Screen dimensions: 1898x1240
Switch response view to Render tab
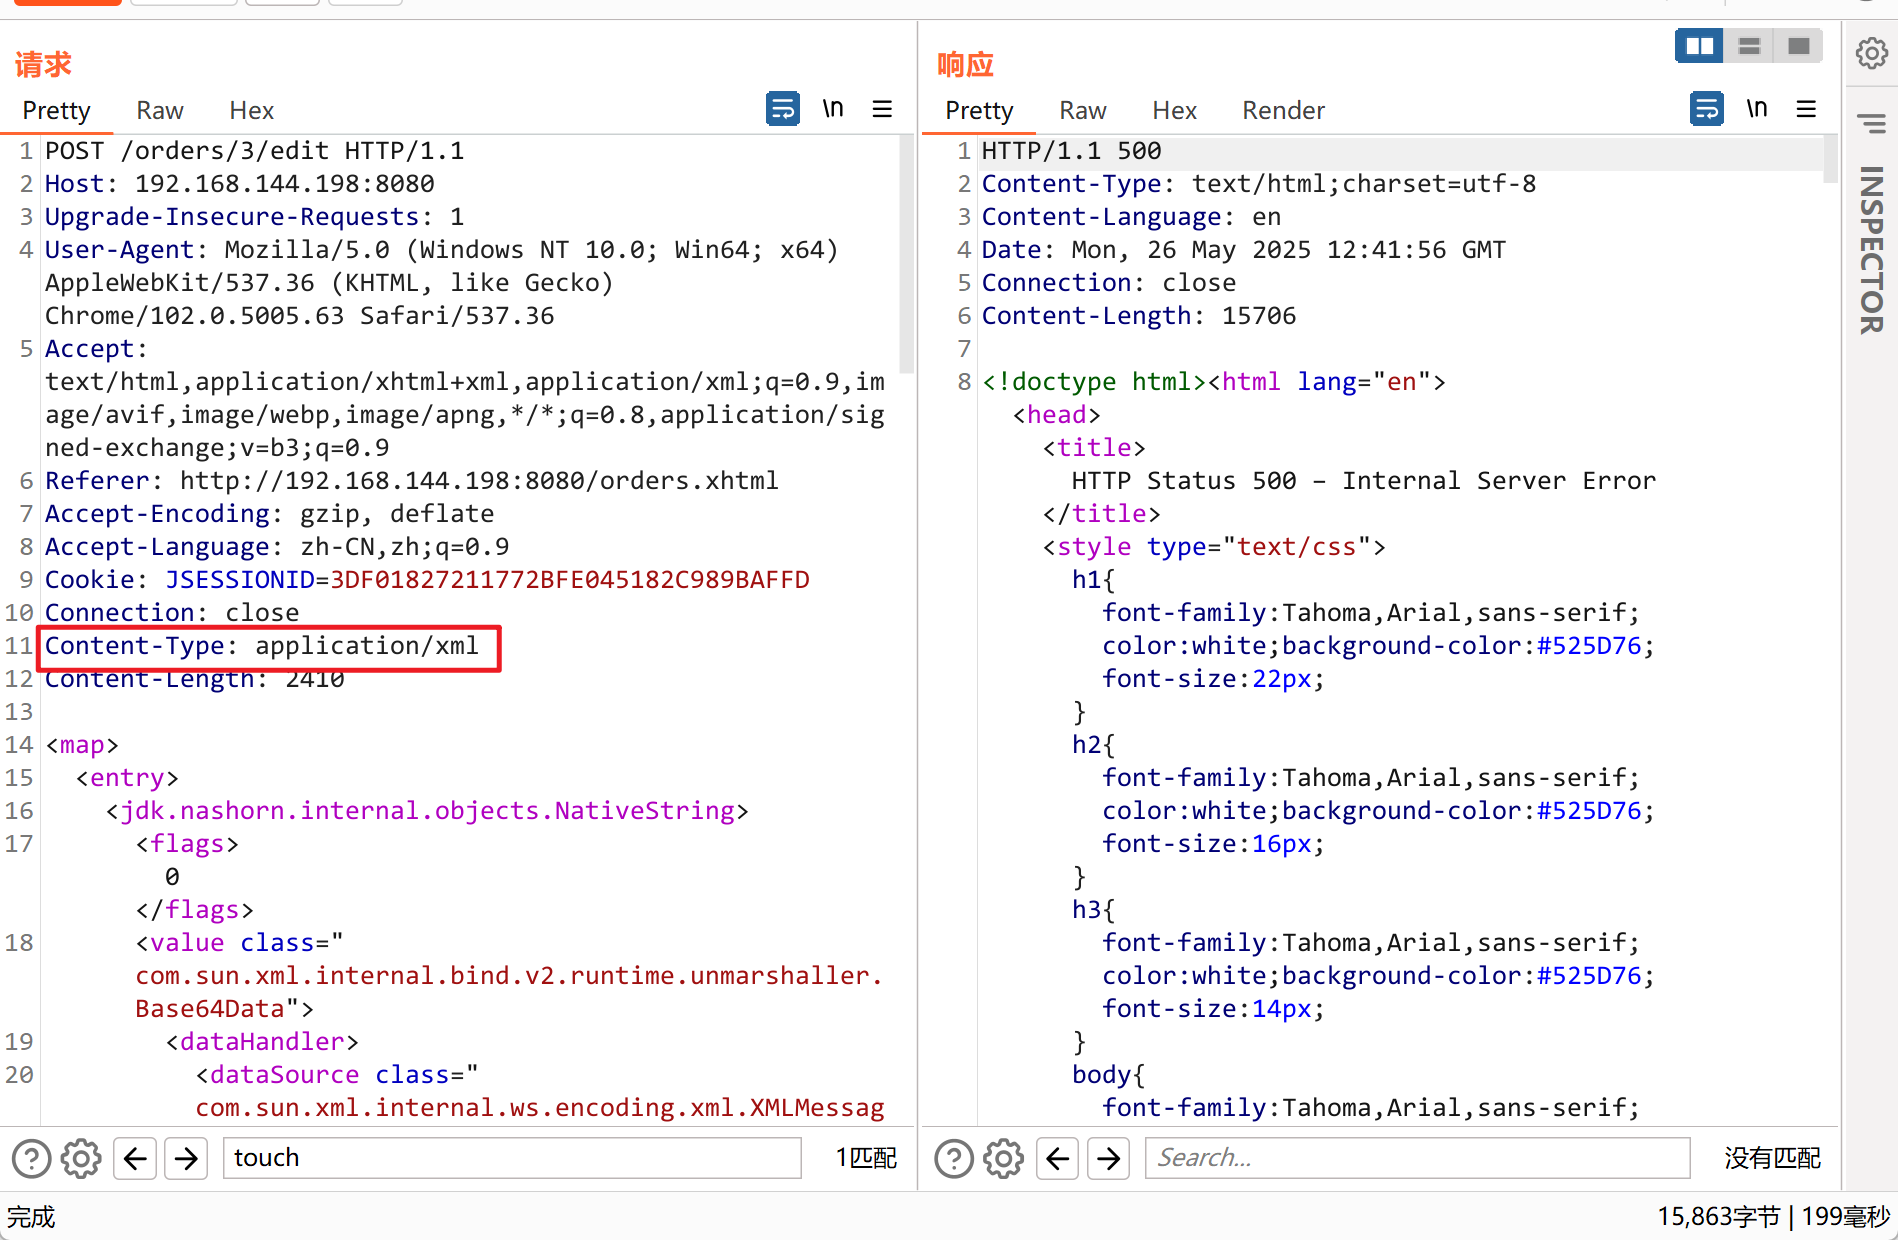tap(1283, 110)
